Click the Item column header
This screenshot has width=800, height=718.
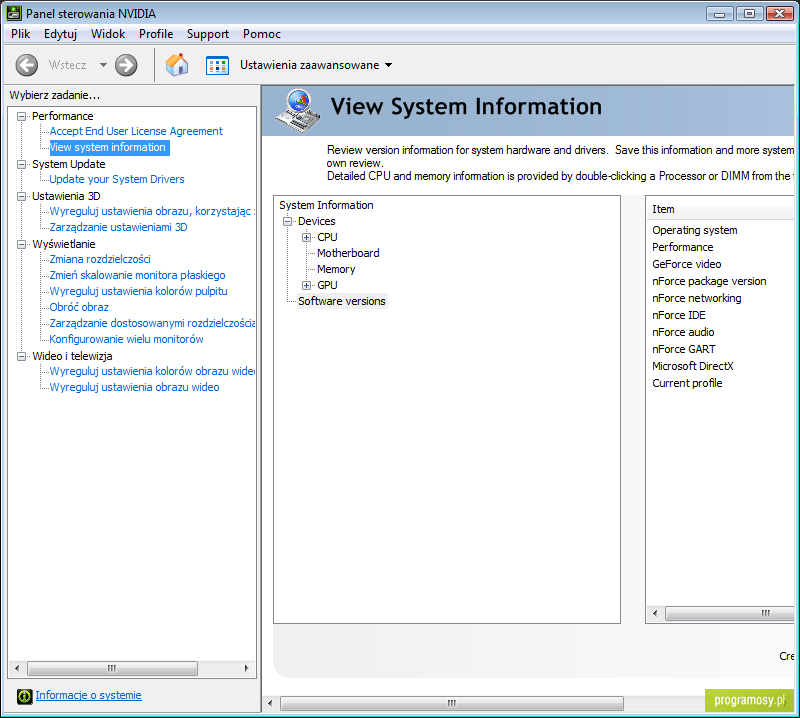coord(721,210)
